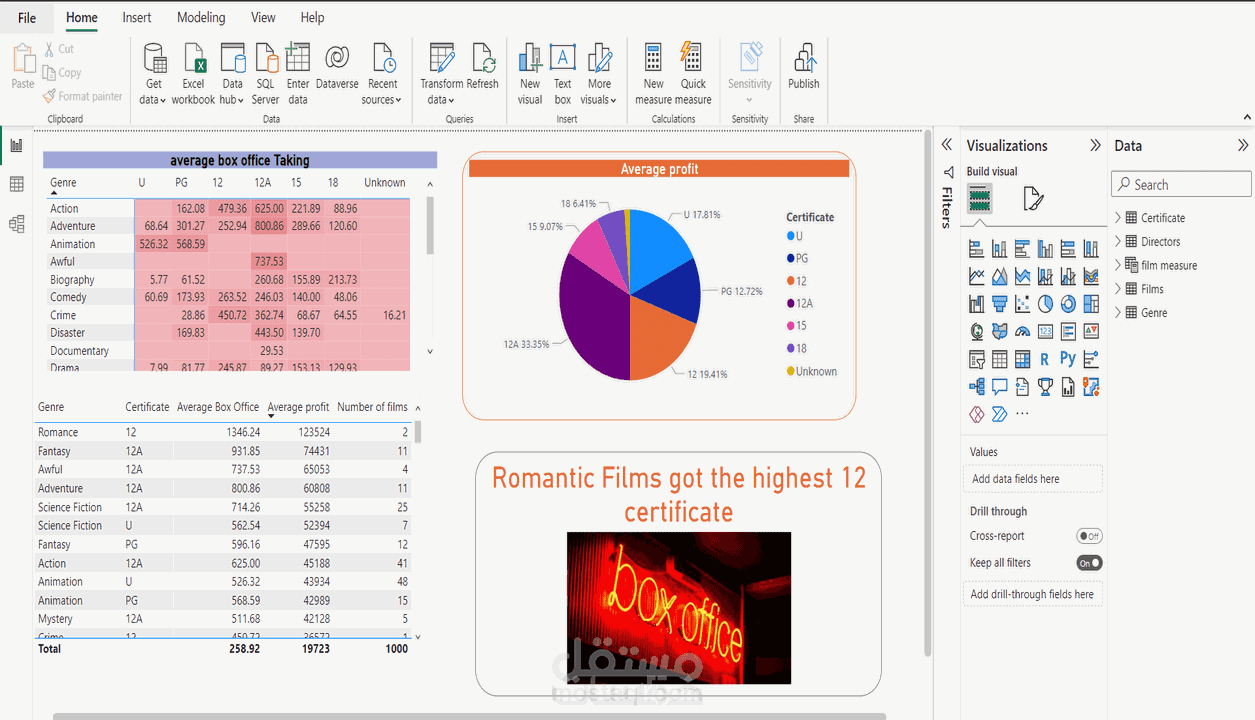This screenshot has height=720, width=1255.
Task: Click the Card visual icon
Action: tap(1045, 331)
